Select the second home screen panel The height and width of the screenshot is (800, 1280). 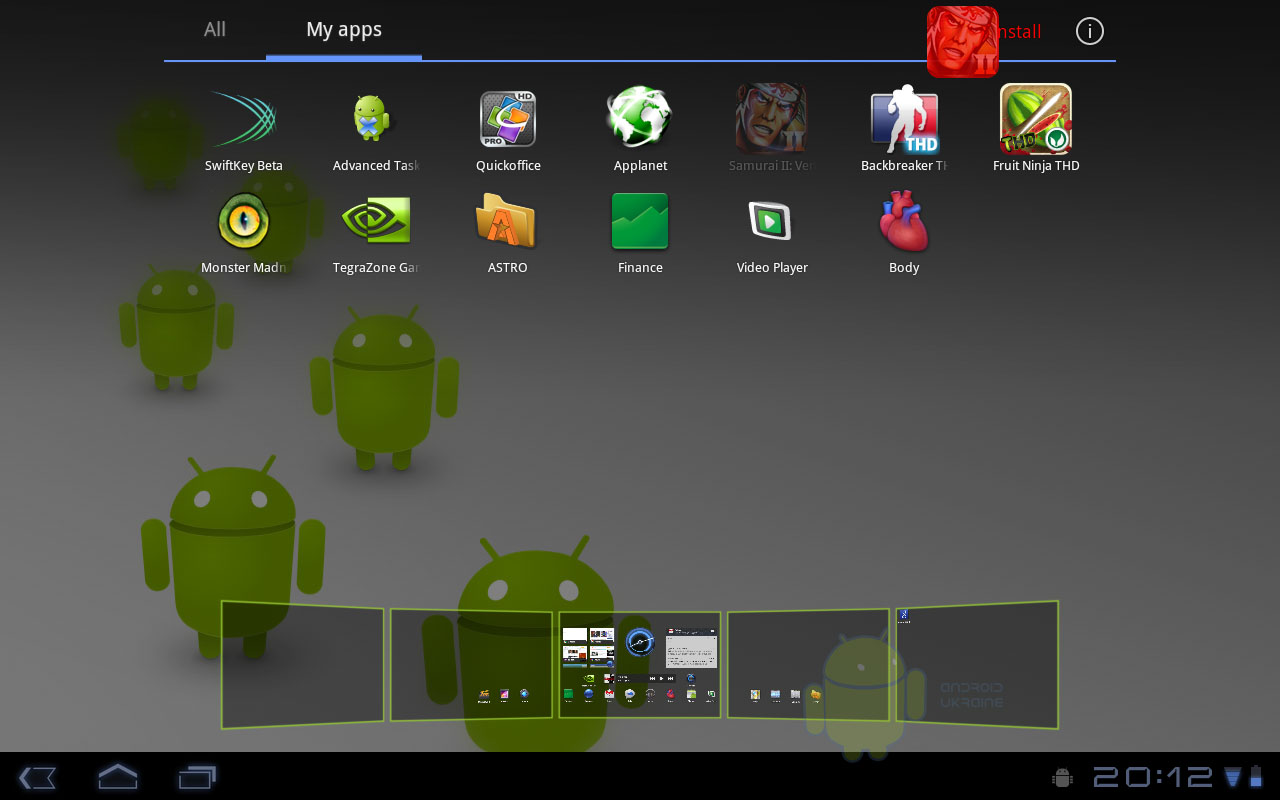tap(471, 665)
